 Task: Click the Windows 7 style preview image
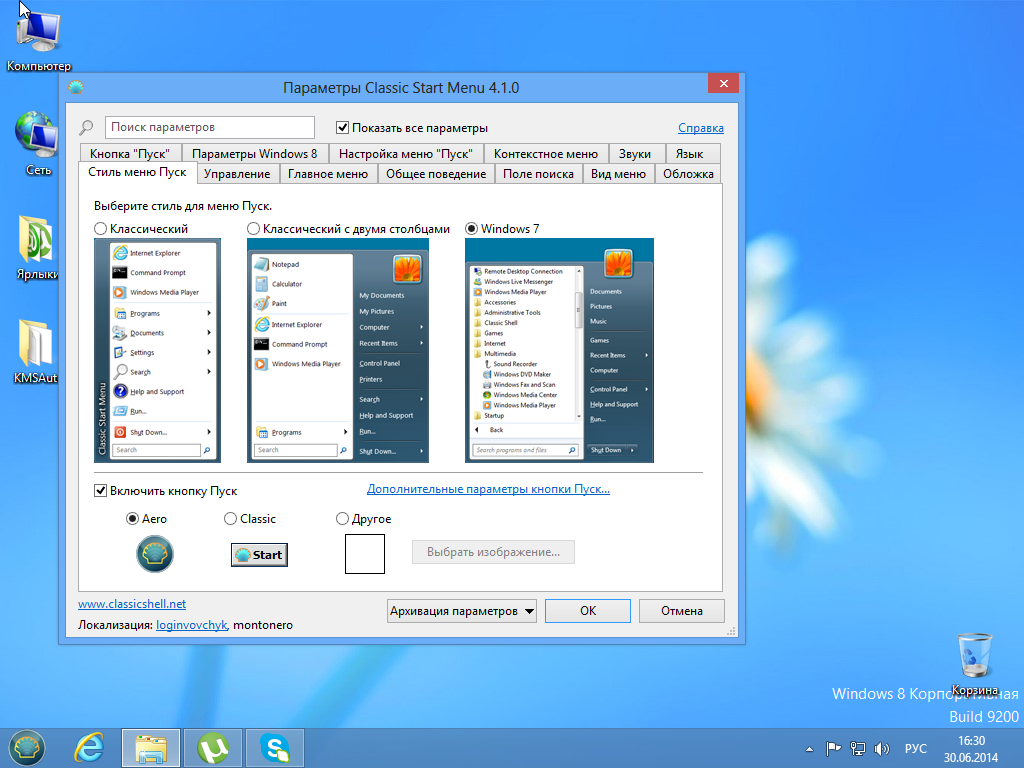click(x=559, y=351)
